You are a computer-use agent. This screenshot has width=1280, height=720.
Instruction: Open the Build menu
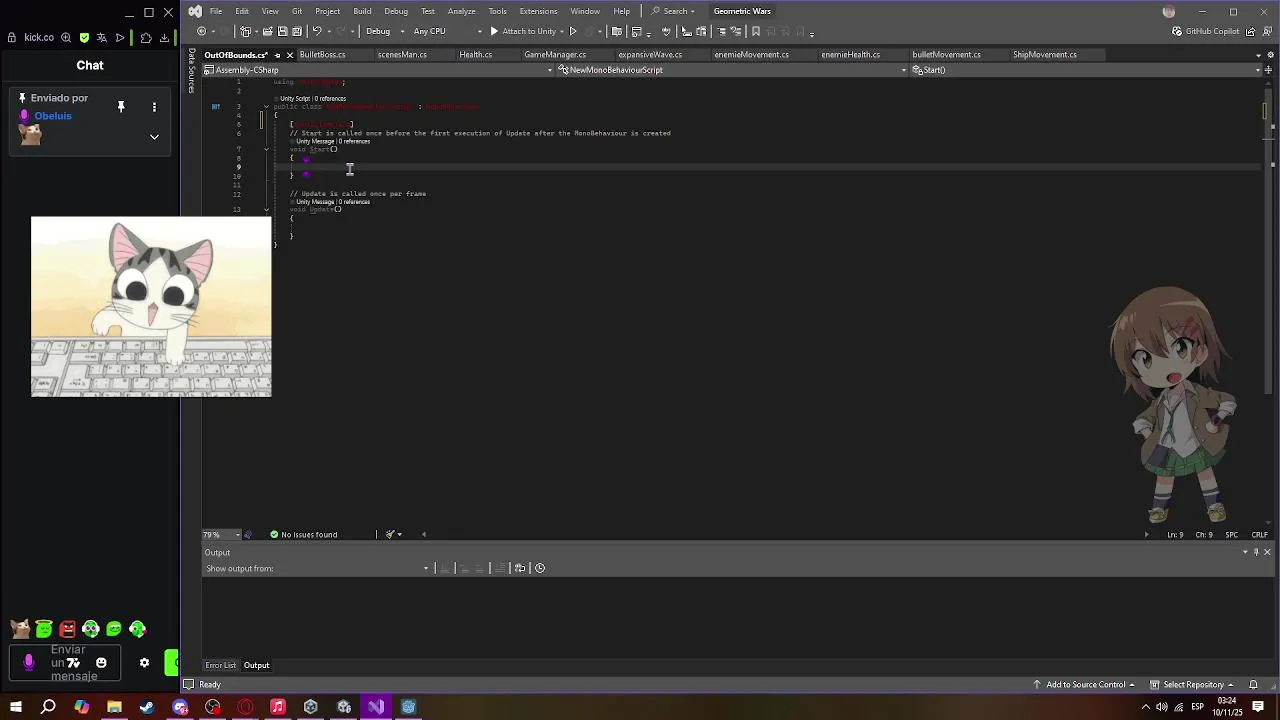362,11
